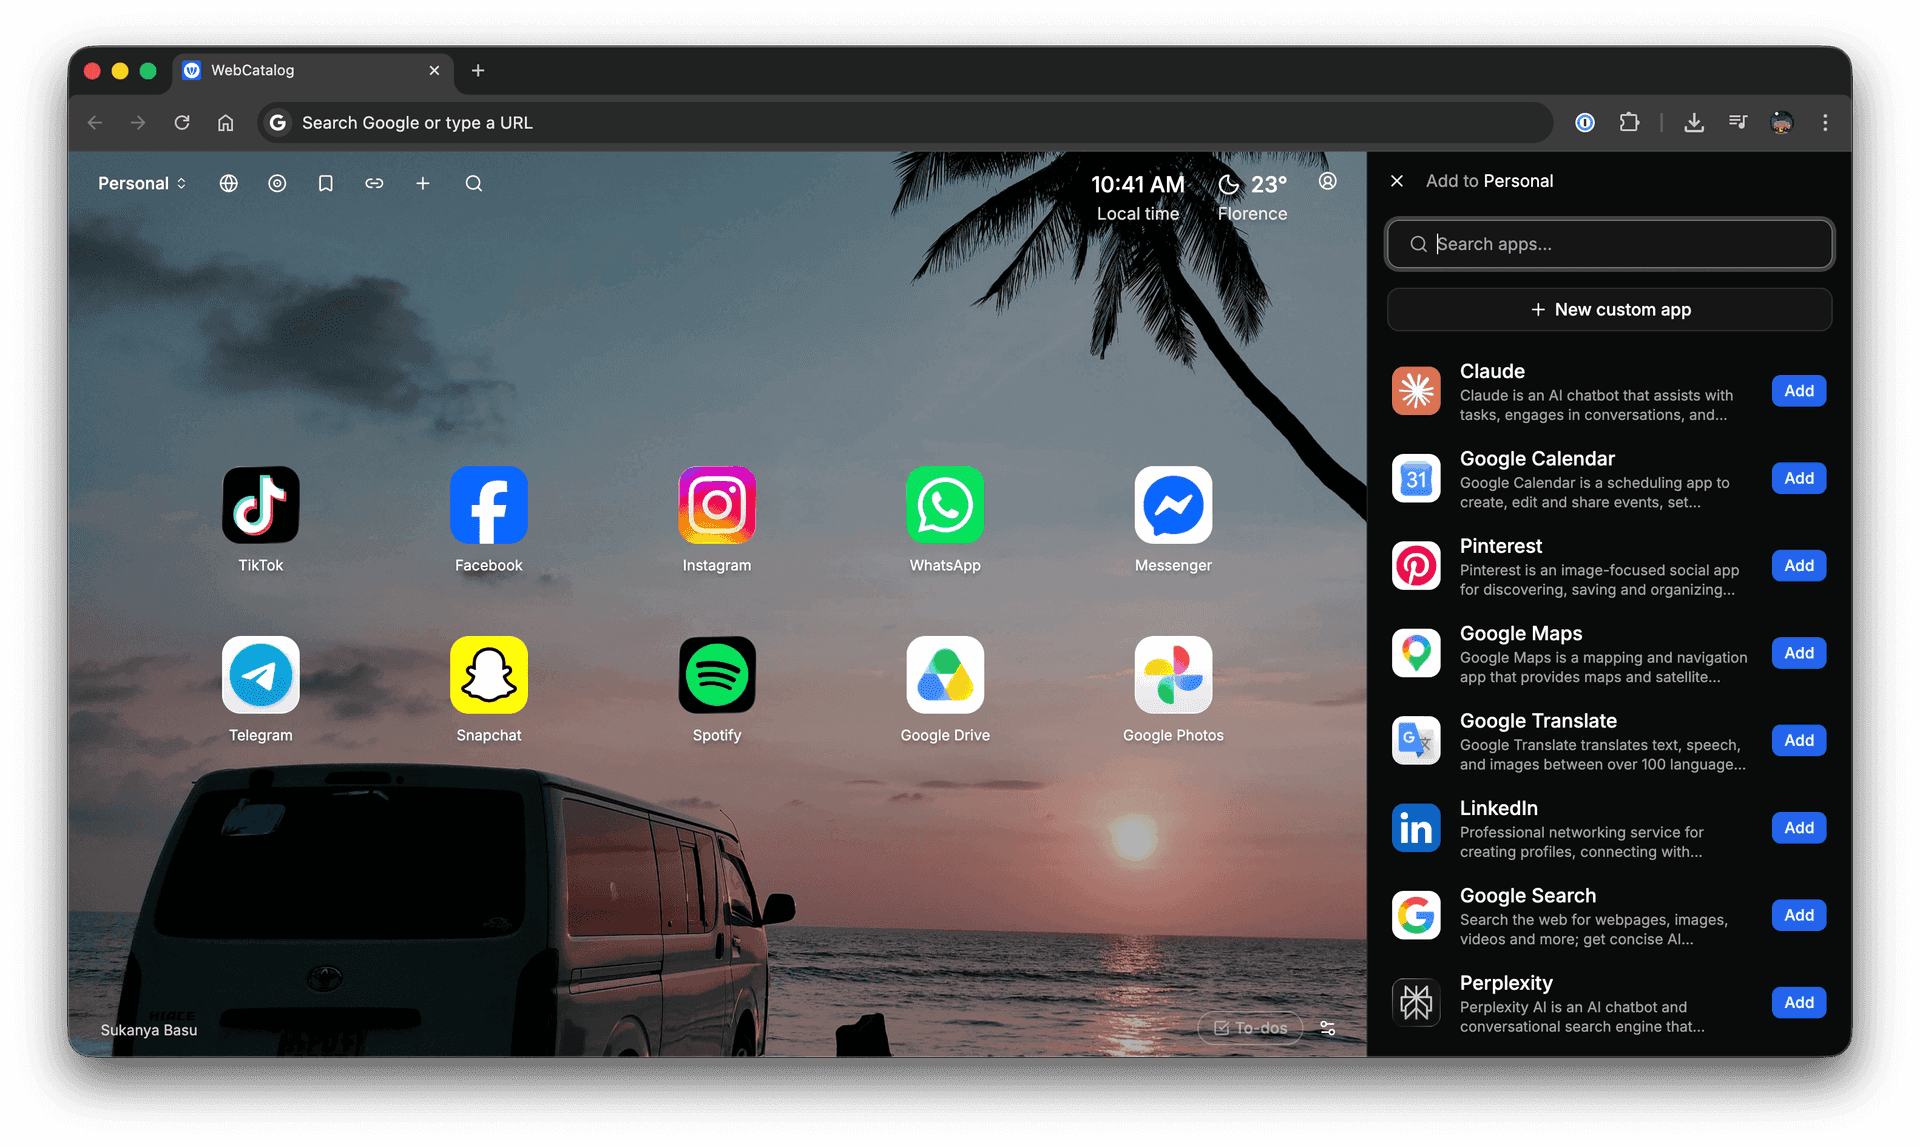This screenshot has width=1920, height=1147.
Task: Focus the Search apps field
Action: pyautogui.click(x=1609, y=244)
